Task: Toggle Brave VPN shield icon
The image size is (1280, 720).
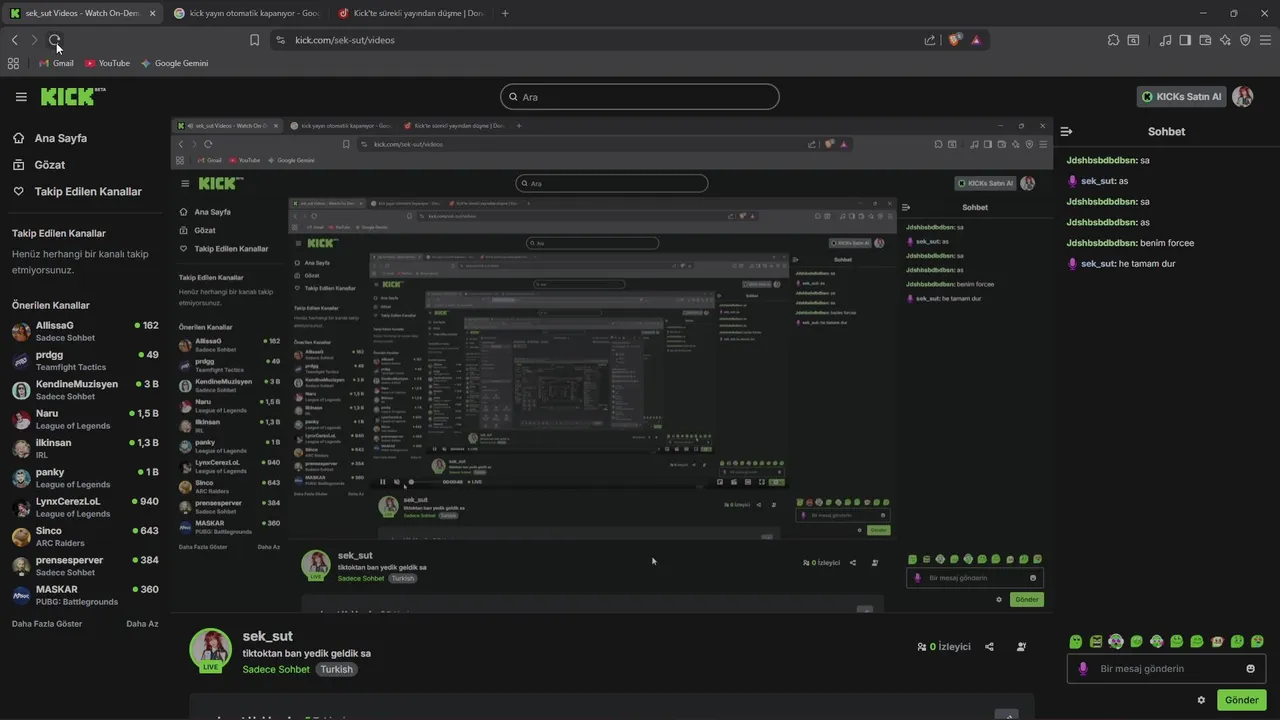Action: (1245, 40)
